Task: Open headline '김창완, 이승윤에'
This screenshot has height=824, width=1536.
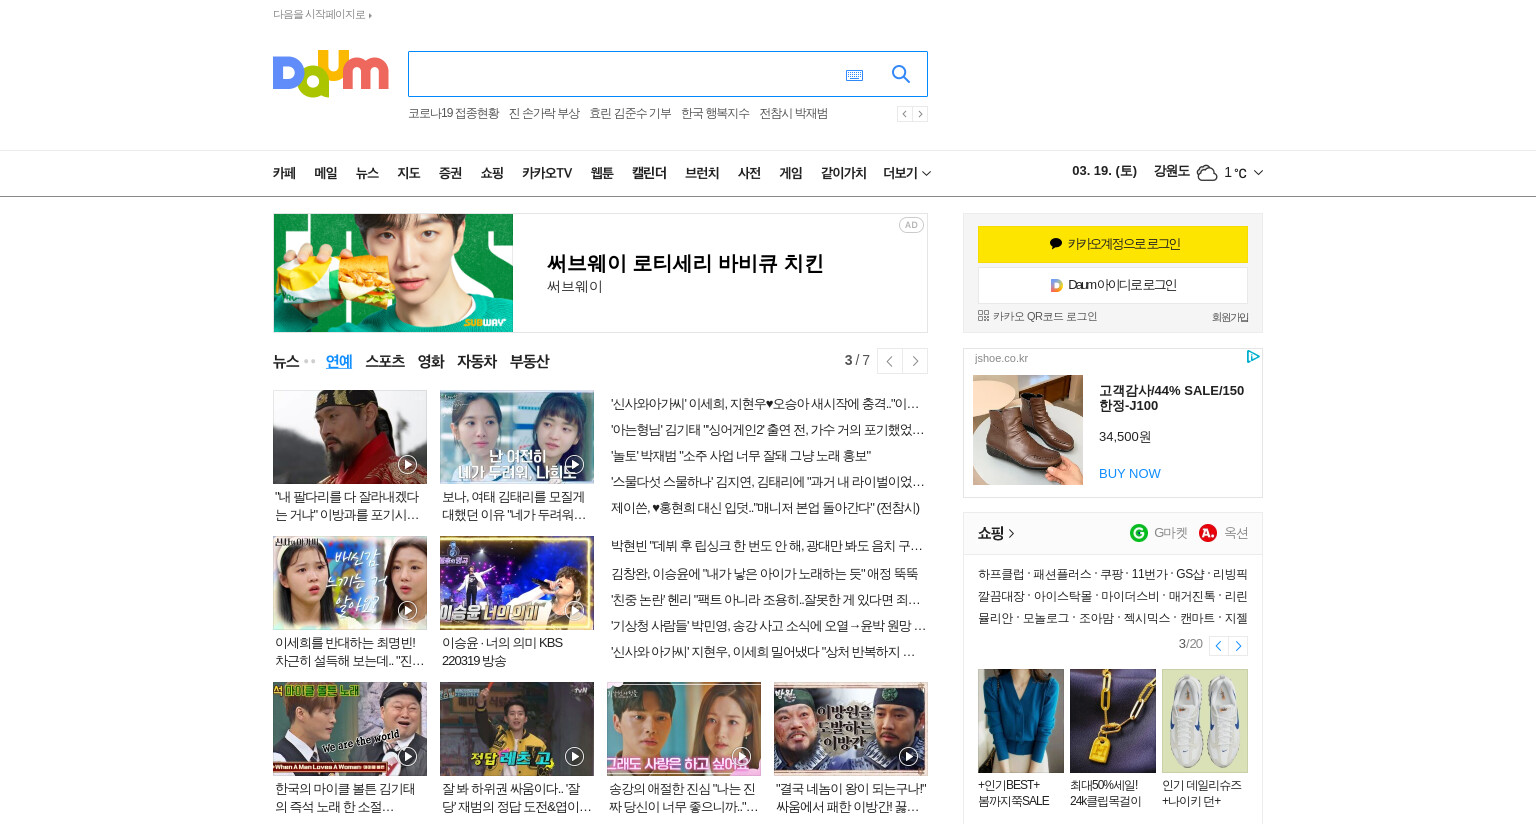Action: (x=765, y=574)
